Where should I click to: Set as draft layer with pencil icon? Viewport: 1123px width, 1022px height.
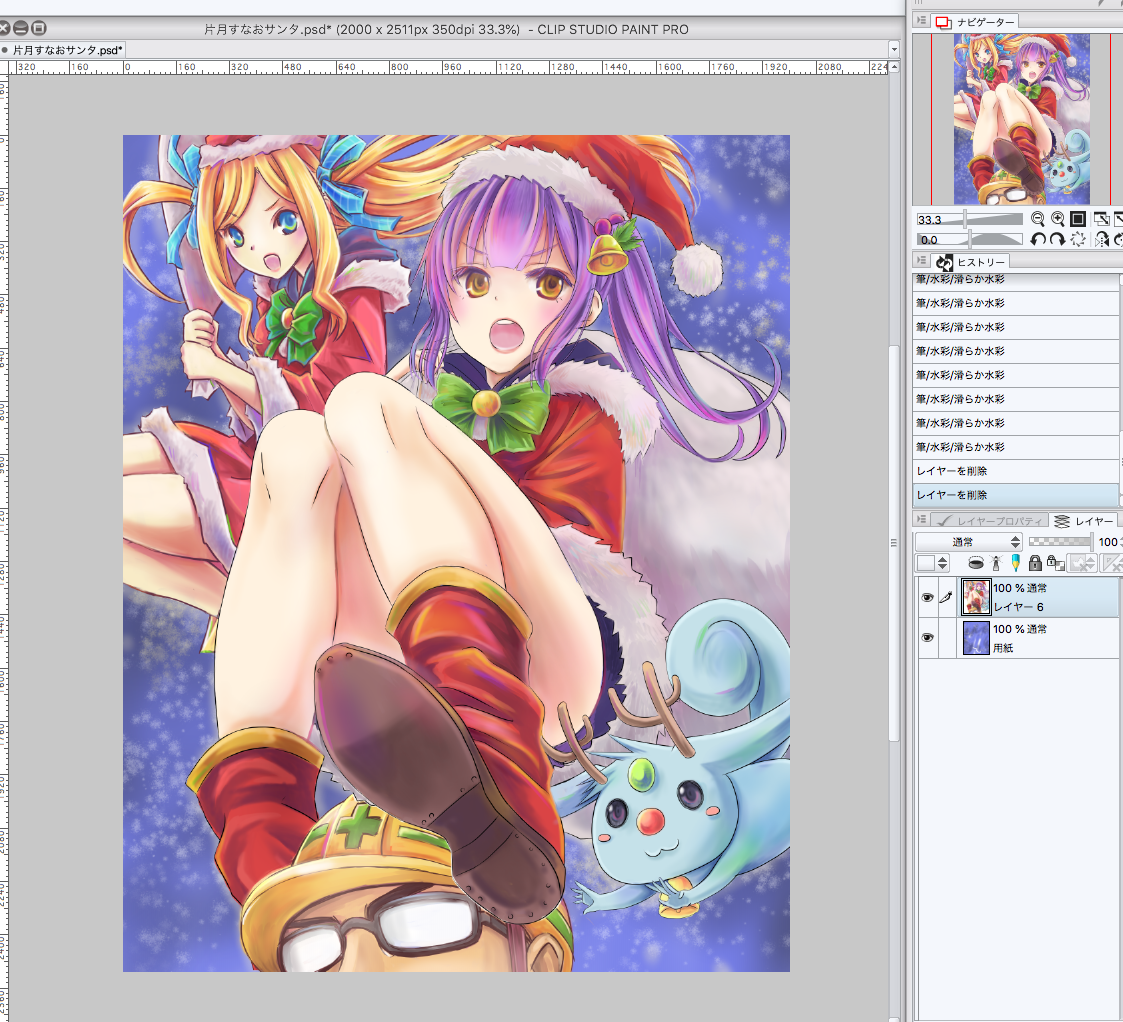[1015, 563]
